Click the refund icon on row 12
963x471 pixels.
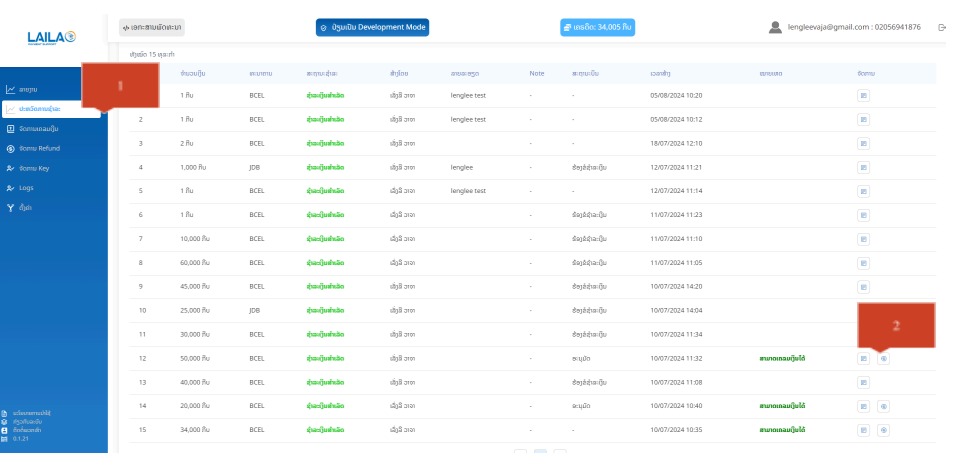pyautogui.click(x=883, y=358)
